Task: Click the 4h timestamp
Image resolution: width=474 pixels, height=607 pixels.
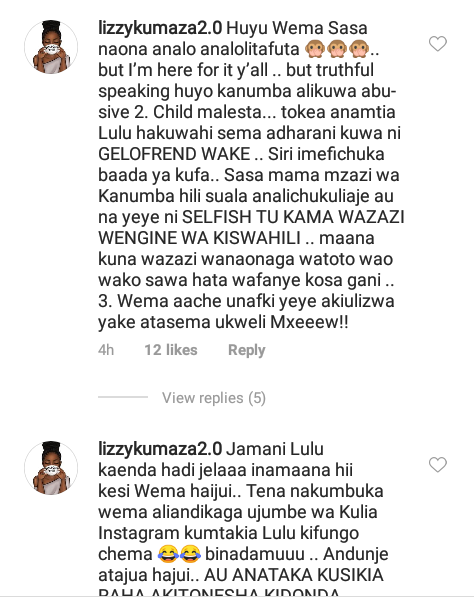Action: [106, 350]
